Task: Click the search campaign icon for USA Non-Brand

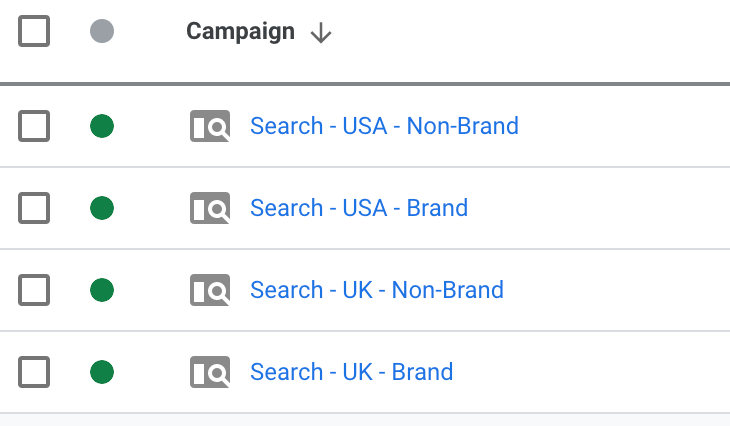Action: pyautogui.click(x=210, y=126)
